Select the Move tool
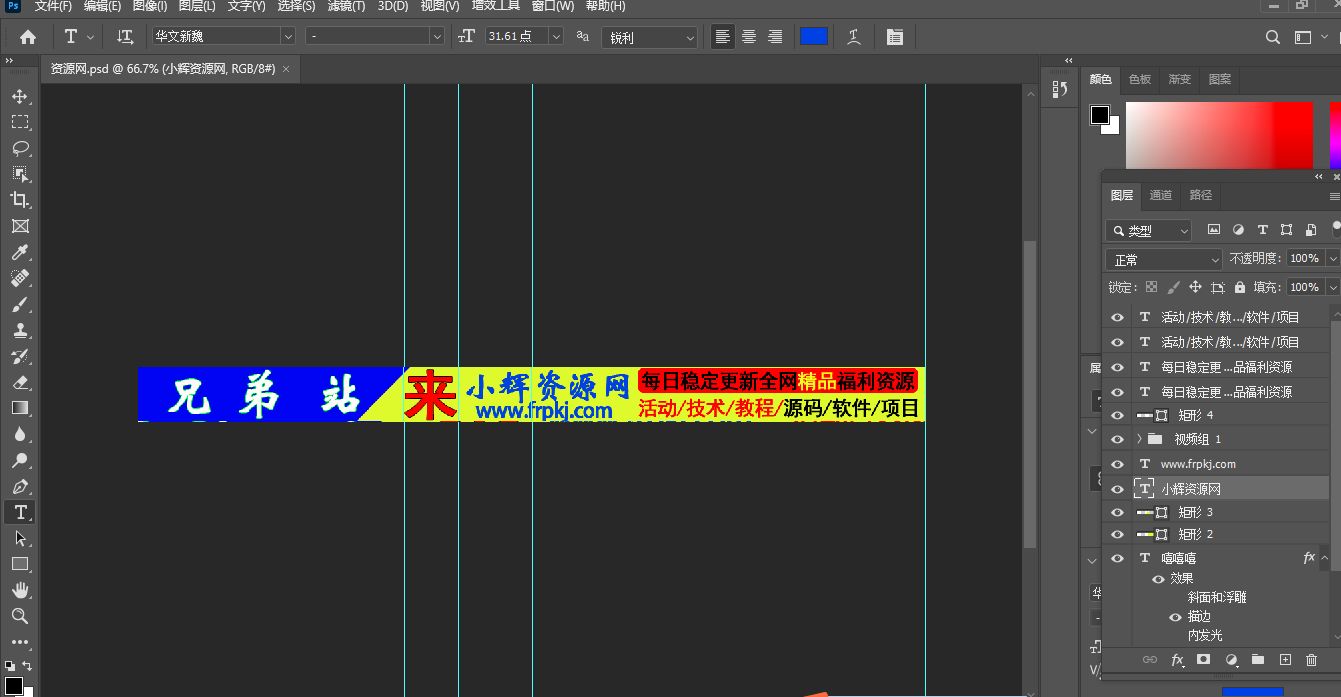 point(20,96)
